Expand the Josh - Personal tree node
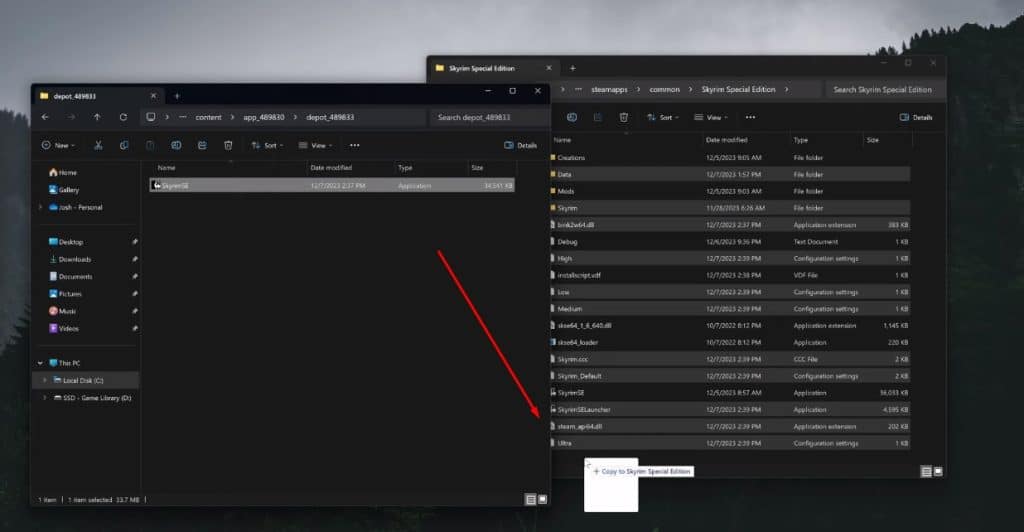 40,207
